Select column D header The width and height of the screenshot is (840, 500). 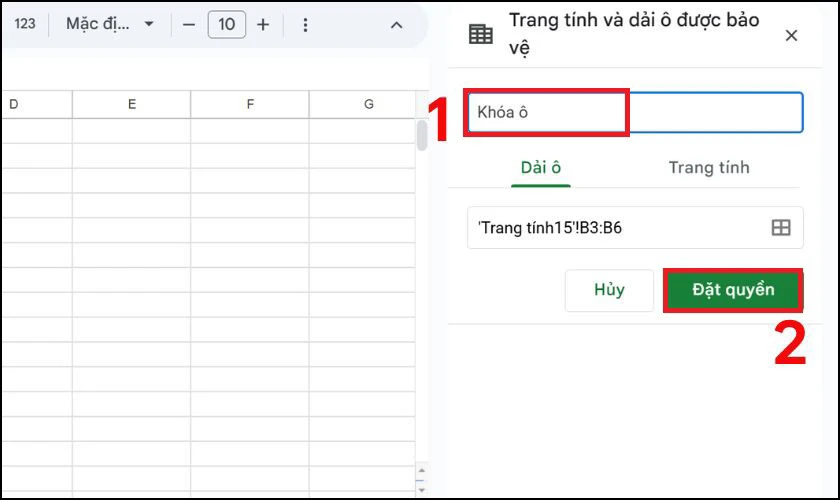click(x=36, y=105)
